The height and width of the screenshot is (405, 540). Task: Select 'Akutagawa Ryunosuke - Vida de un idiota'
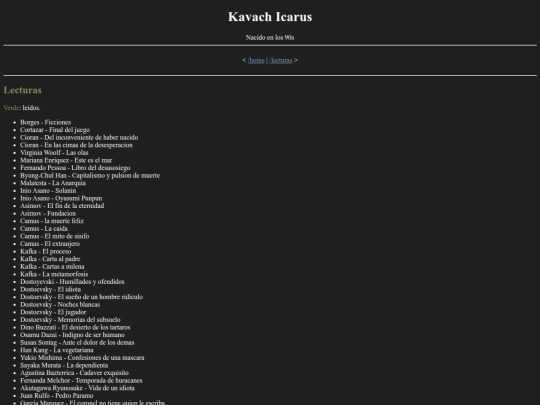(77, 387)
